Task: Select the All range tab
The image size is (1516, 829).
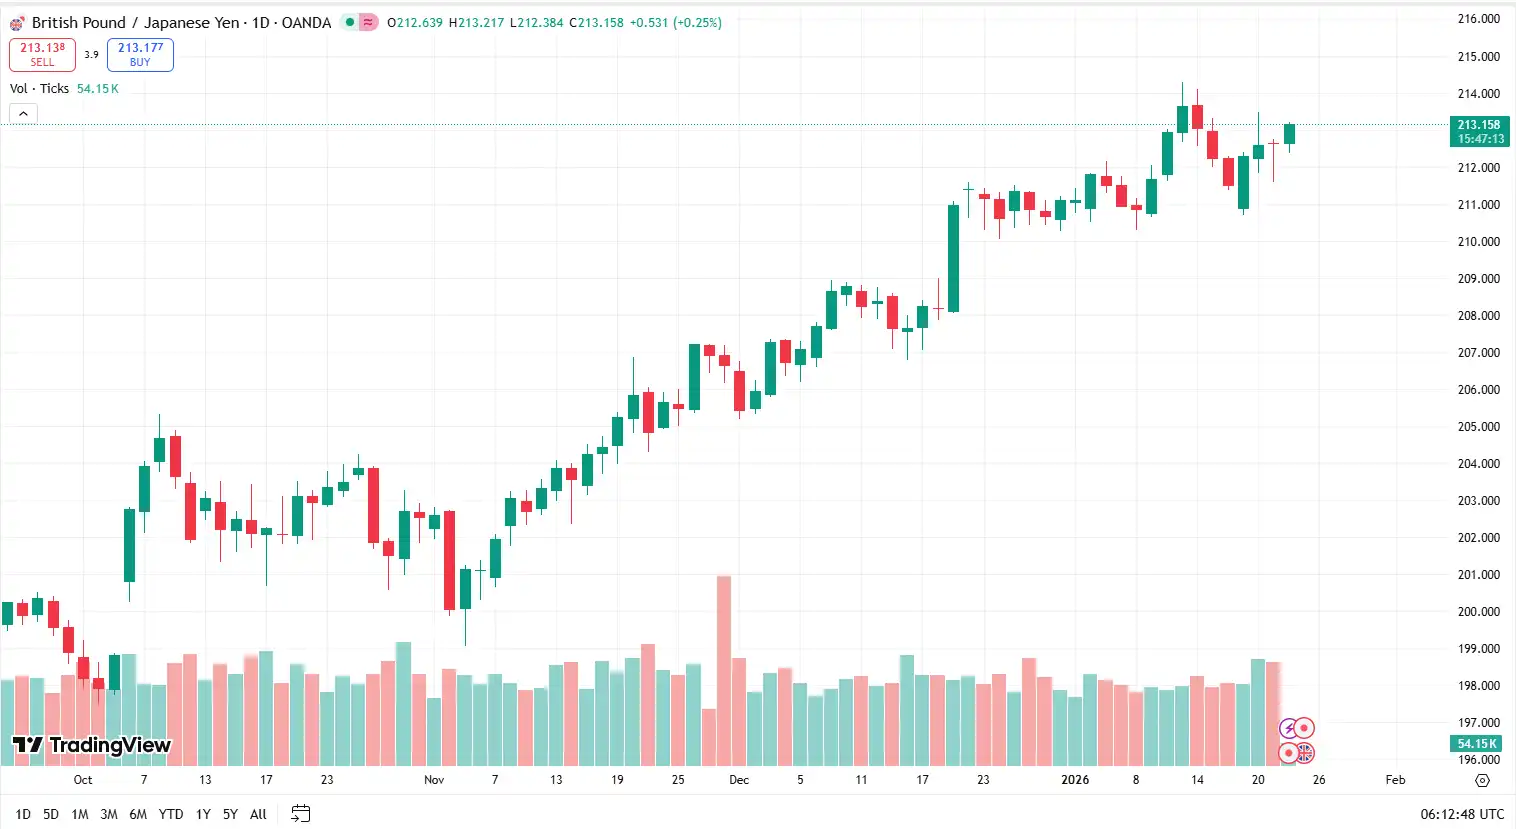Action: pyautogui.click(x=257, y=814)
